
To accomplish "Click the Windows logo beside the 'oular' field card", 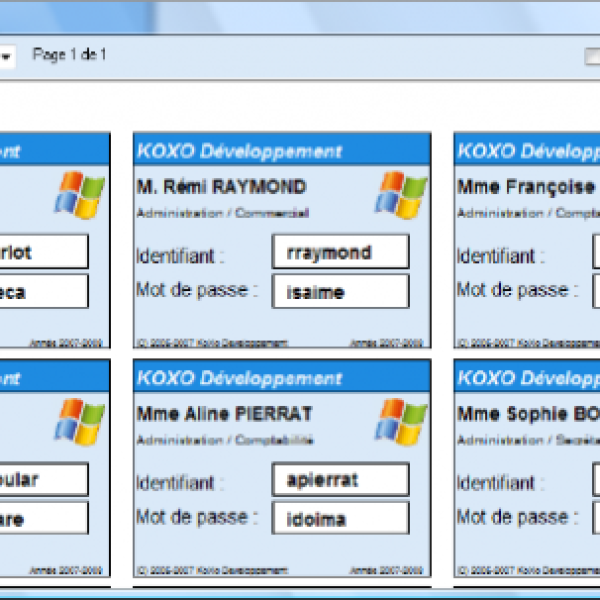I will point(79,422).
